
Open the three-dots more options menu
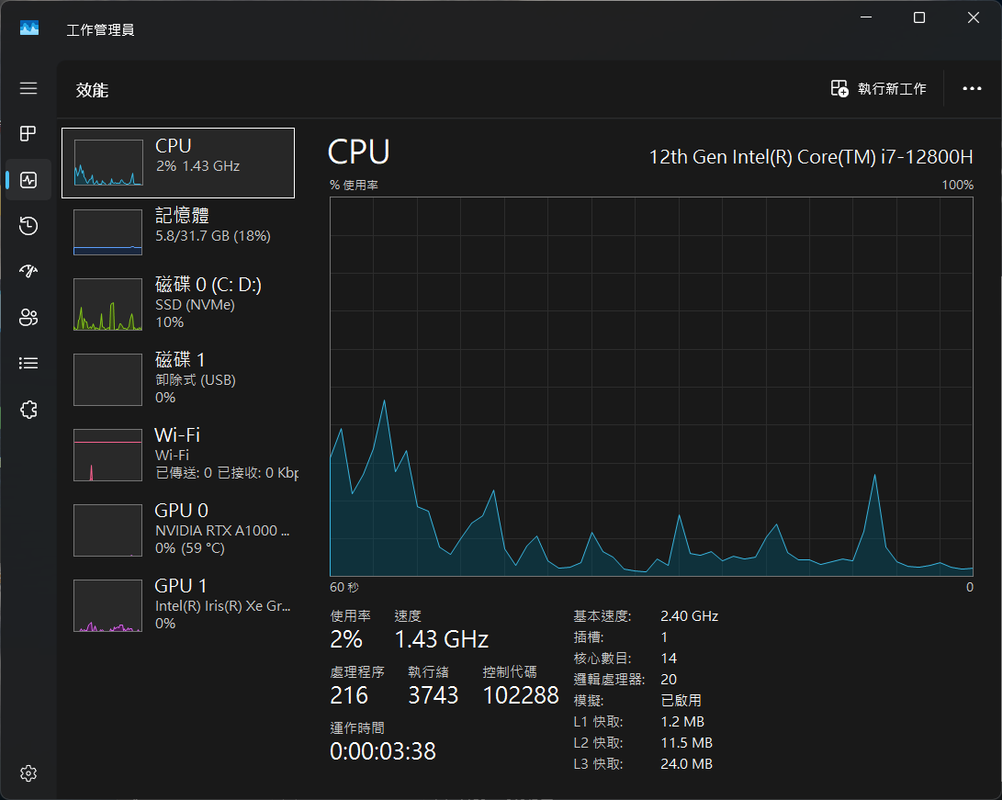click(x=972, y=88)
